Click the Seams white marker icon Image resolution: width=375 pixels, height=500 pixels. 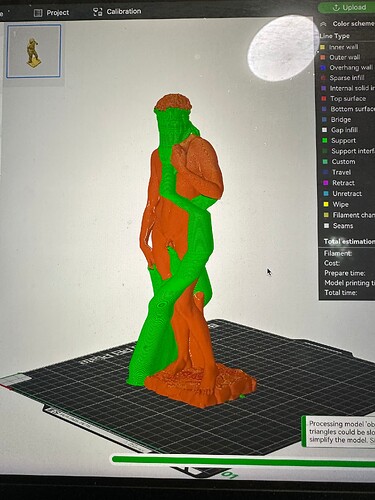[x=327, y=226]
